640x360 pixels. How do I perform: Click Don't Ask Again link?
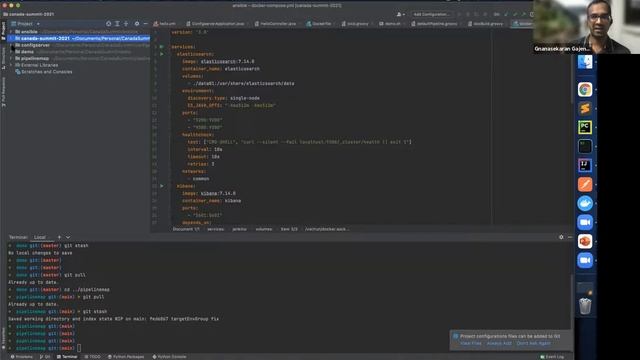click(x=533, y=343)
